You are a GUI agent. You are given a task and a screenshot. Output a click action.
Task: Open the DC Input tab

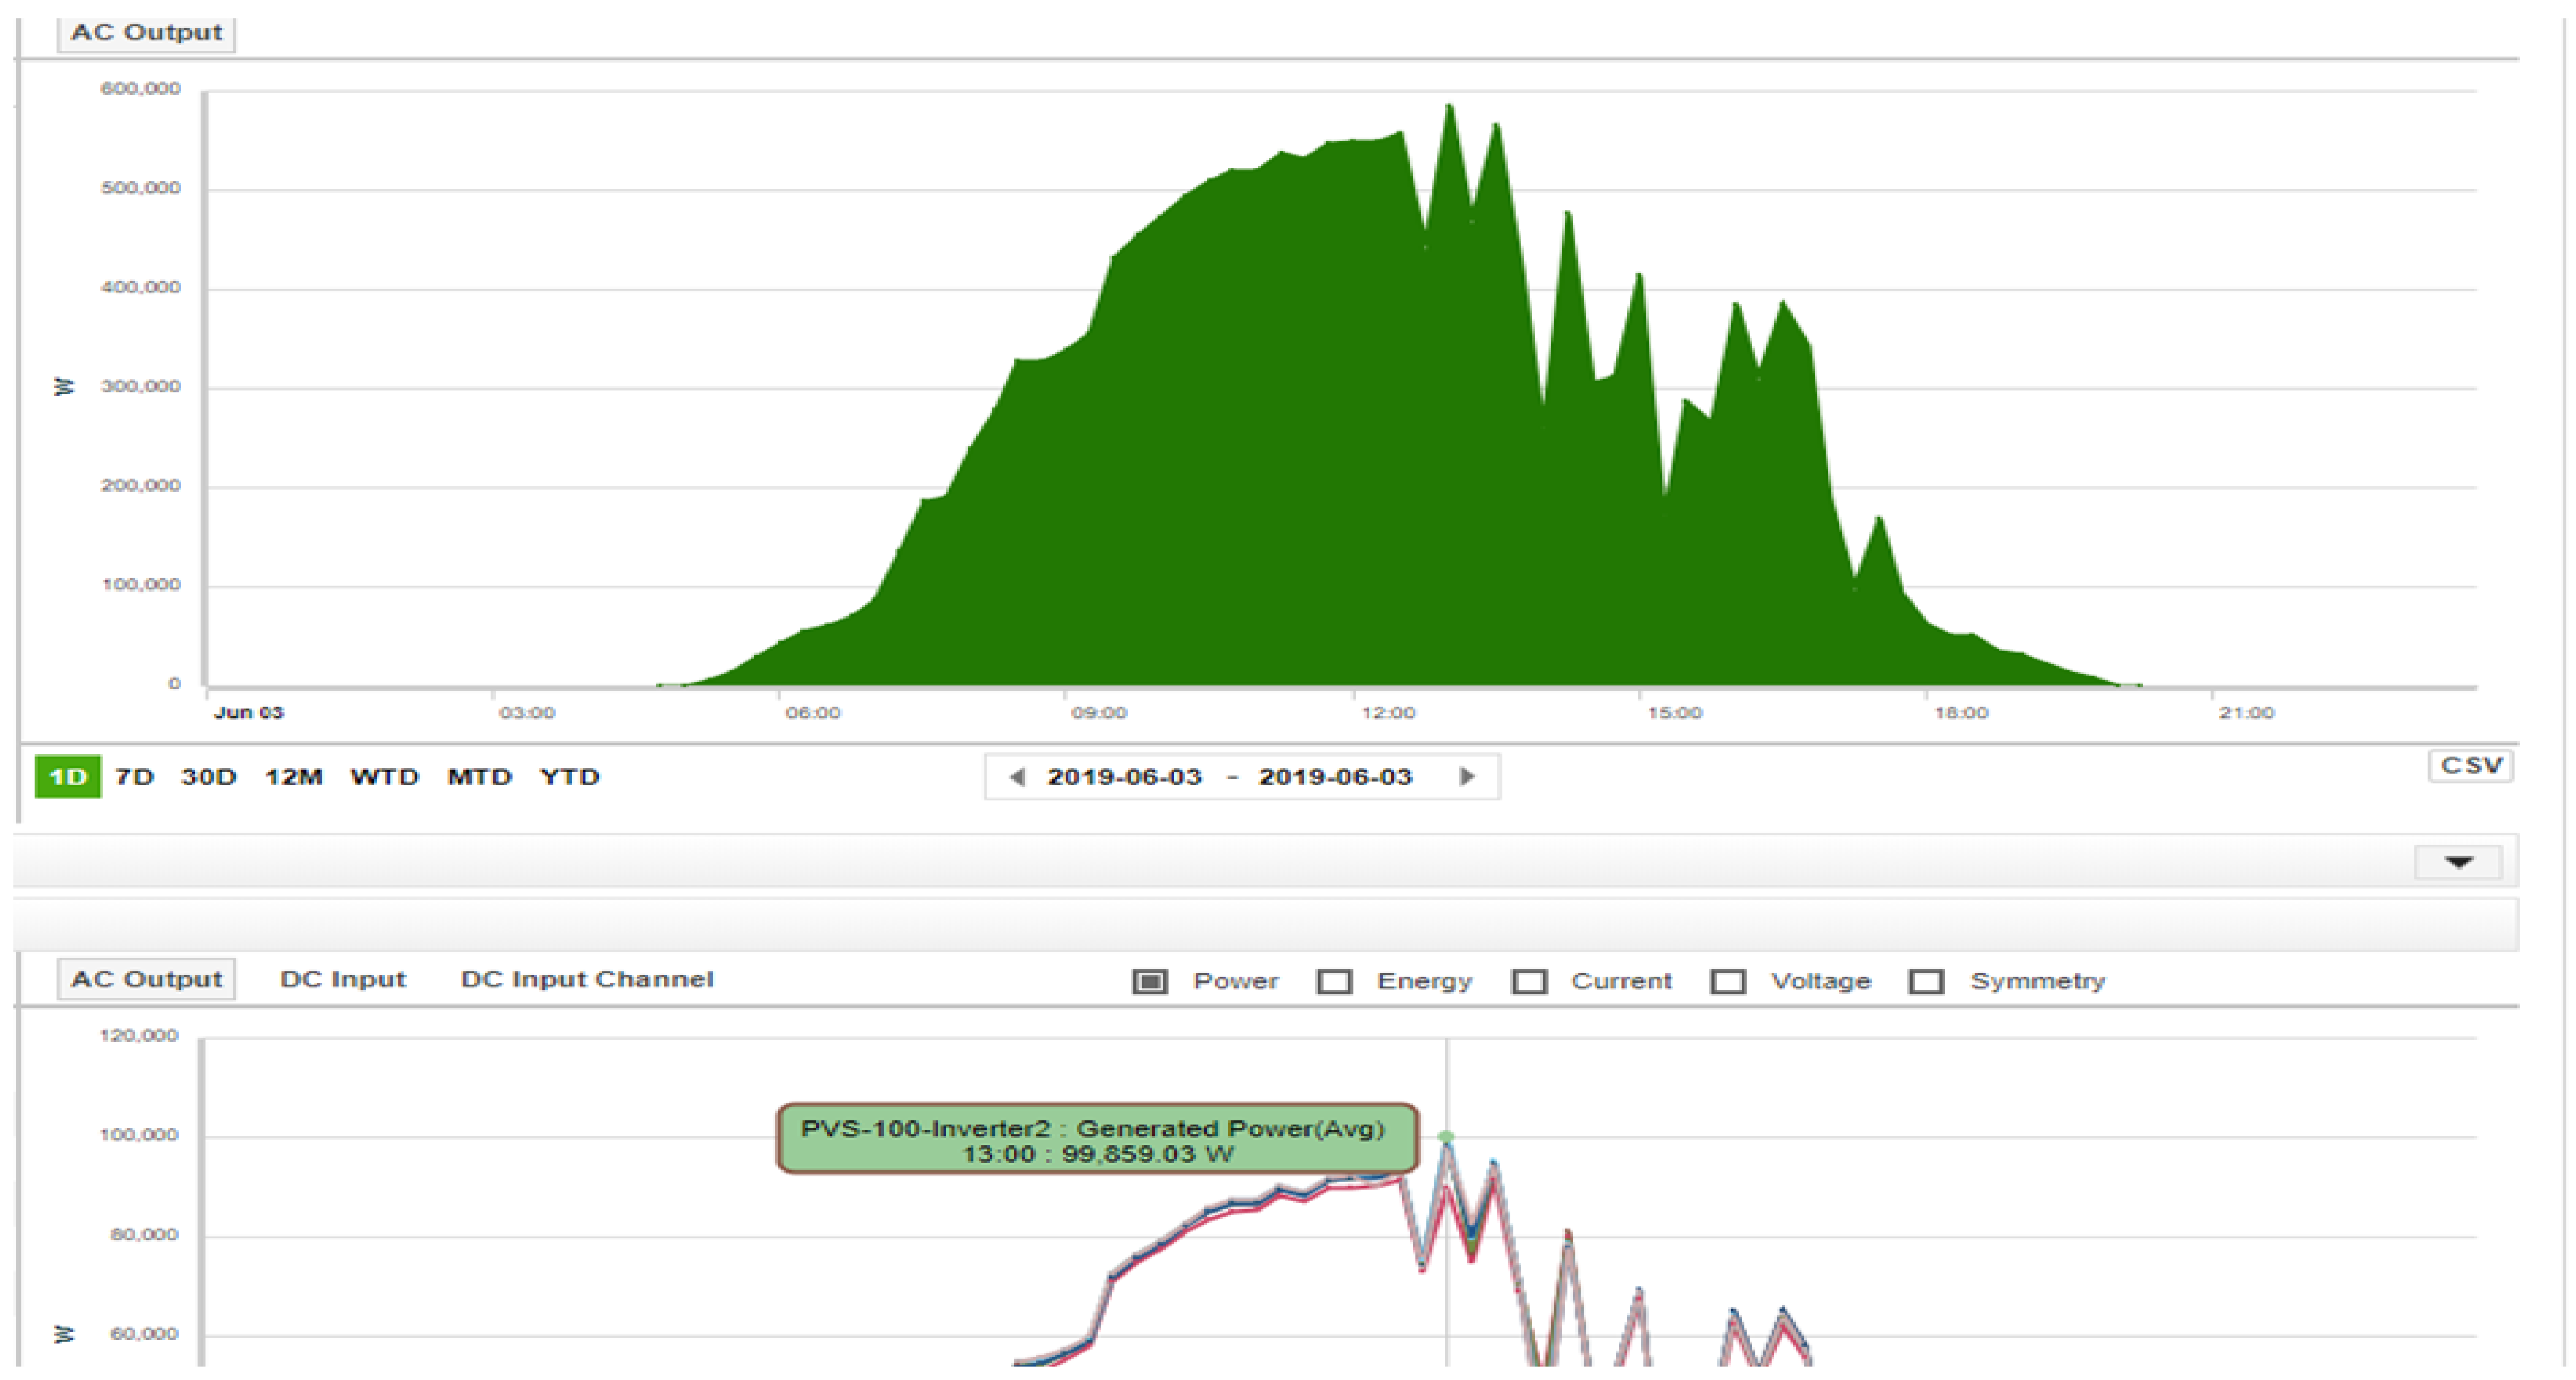pyautogui.click(x=342, y=979)
